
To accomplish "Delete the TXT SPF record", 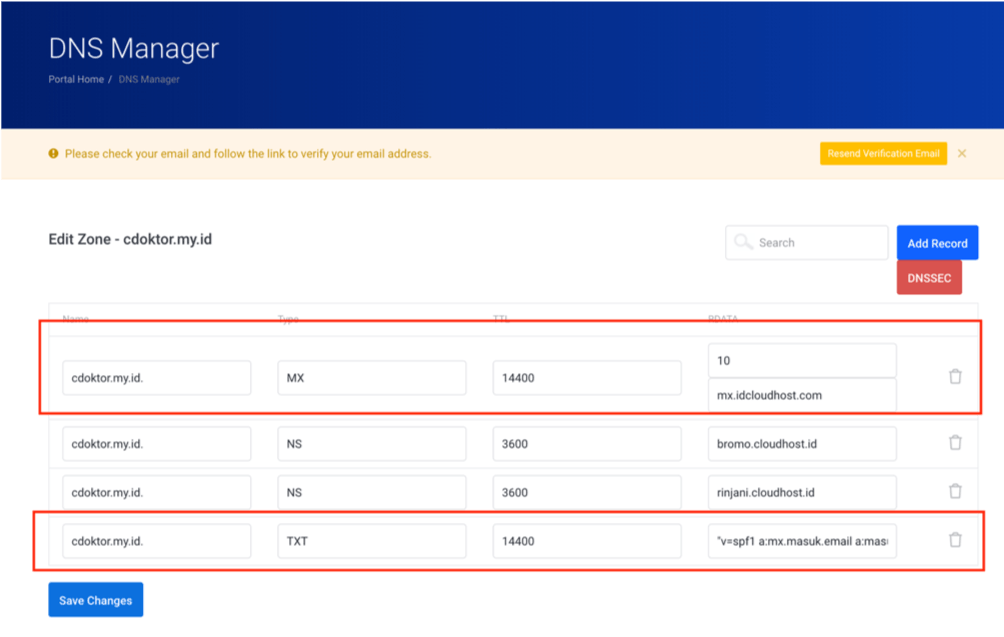I will [x=955, y=540].
